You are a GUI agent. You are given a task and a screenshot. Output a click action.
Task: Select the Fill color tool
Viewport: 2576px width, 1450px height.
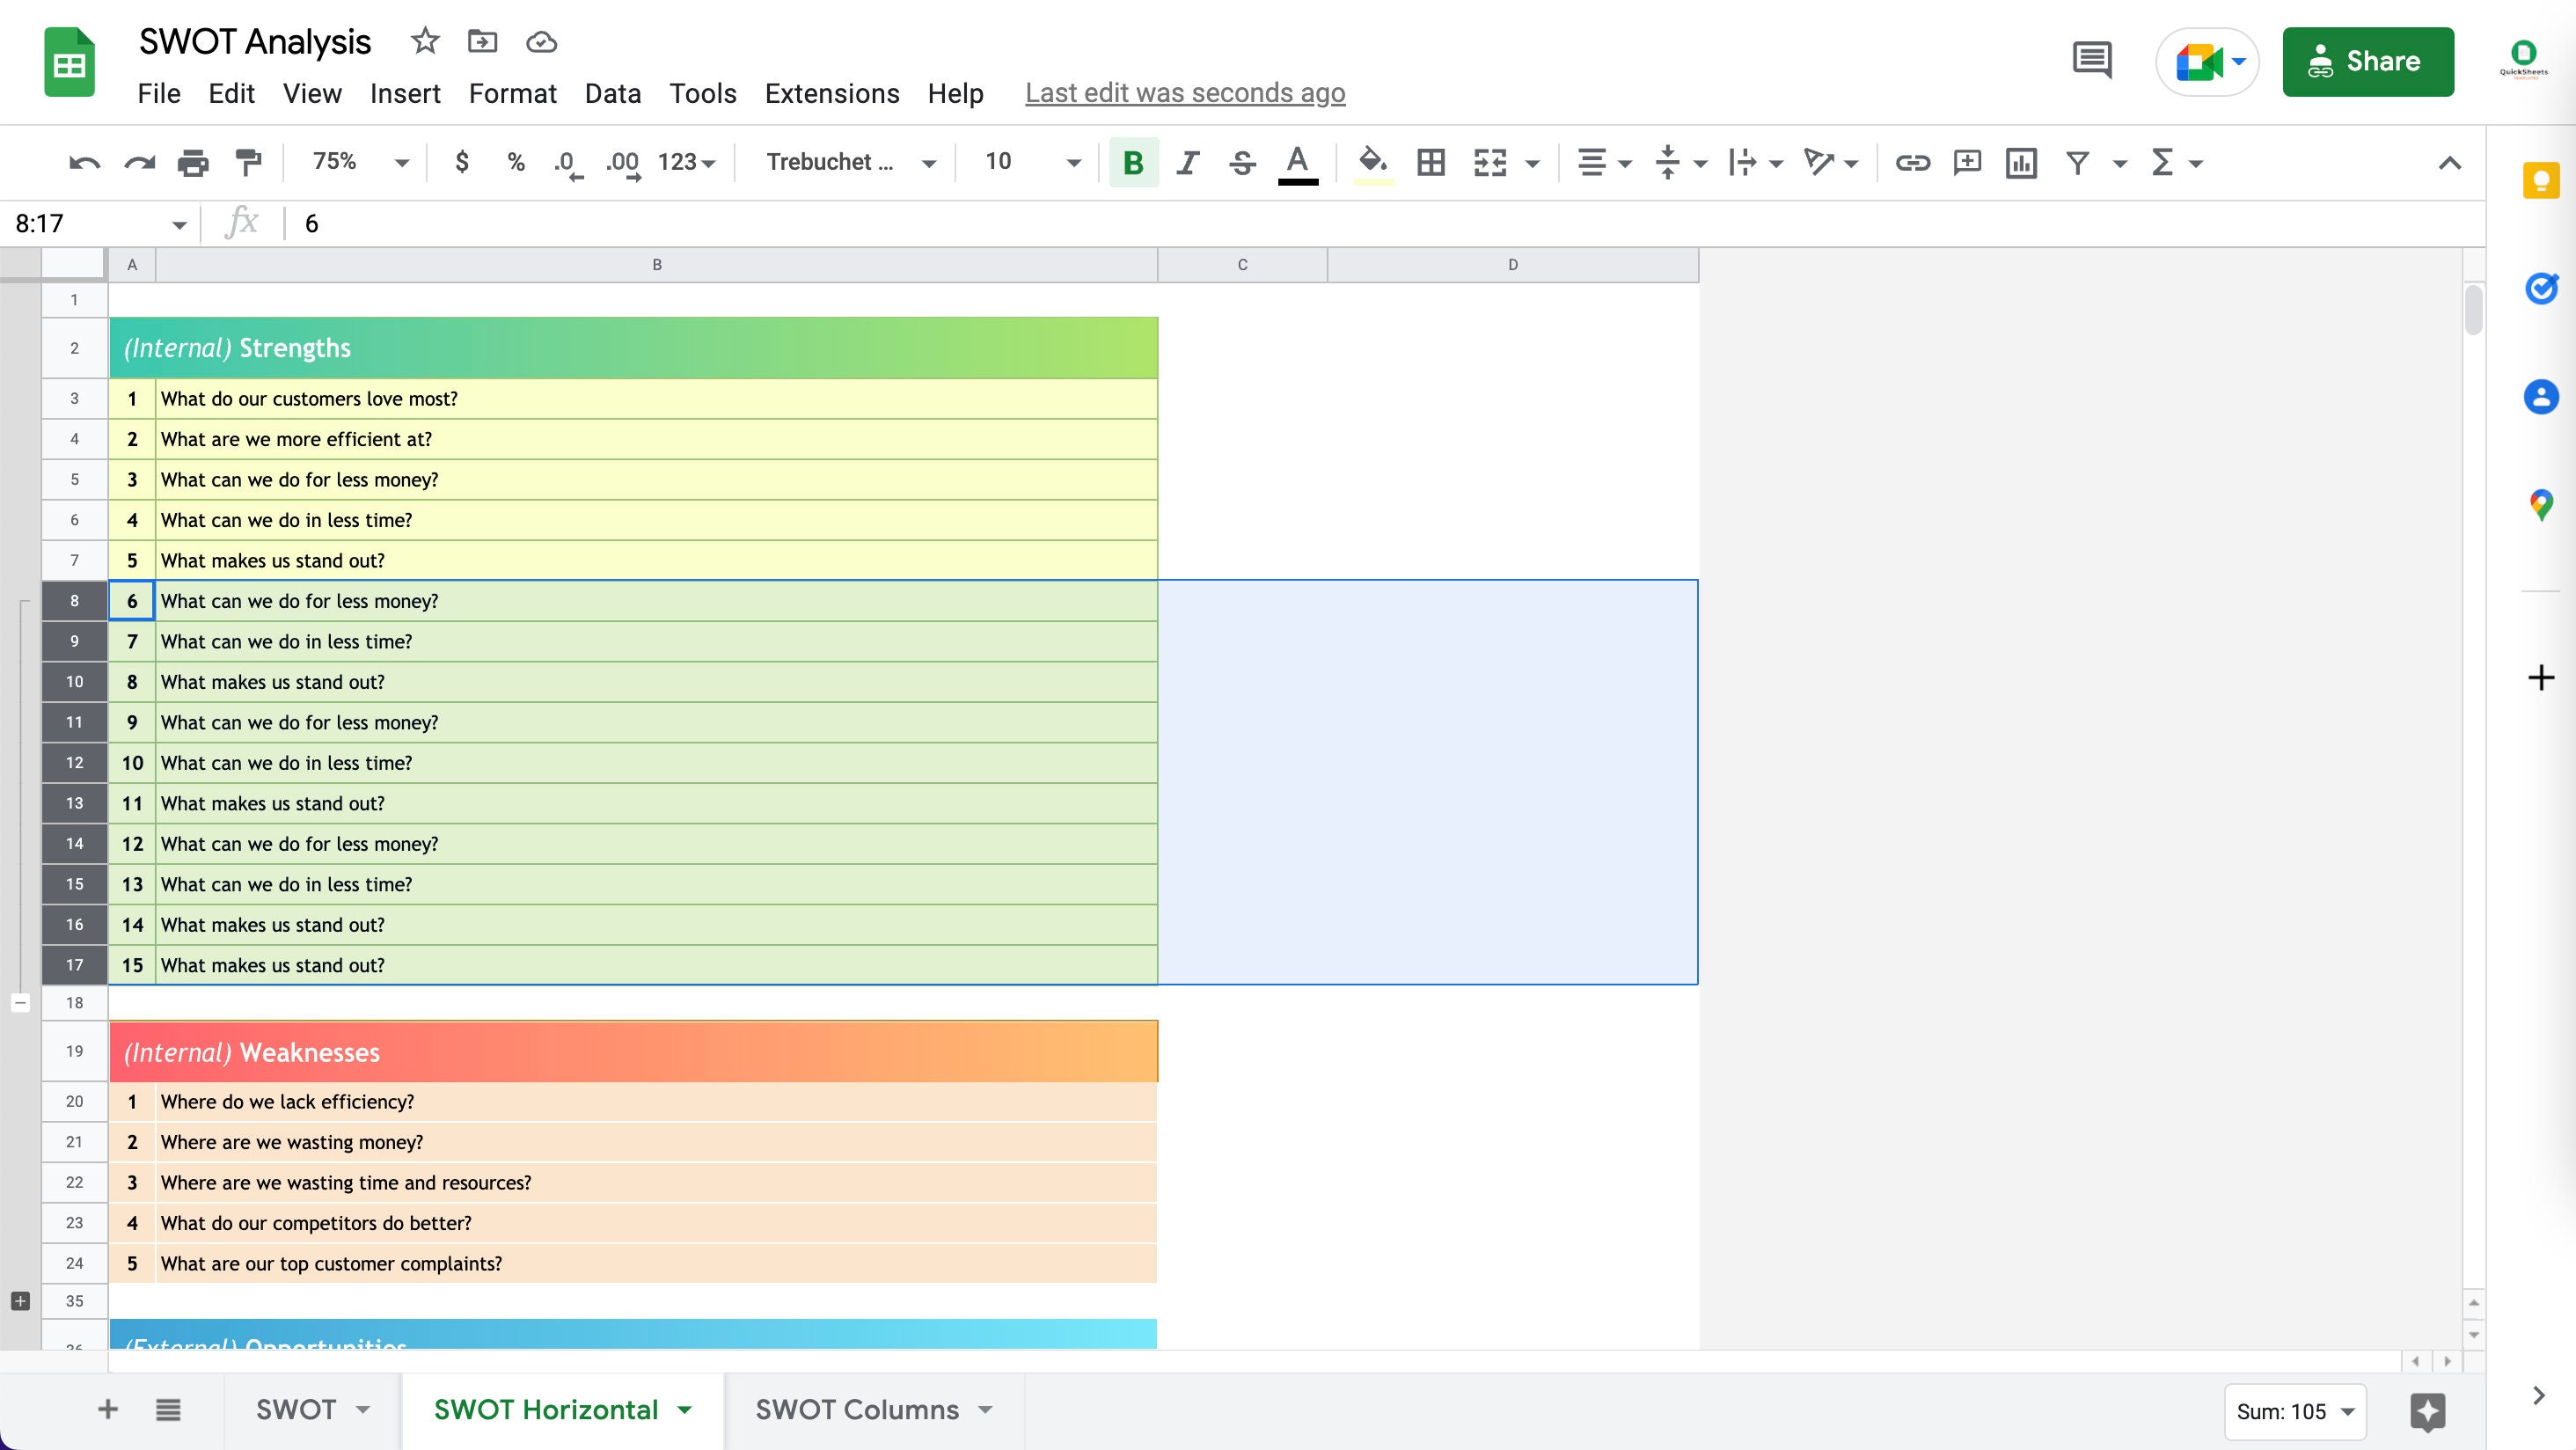pyautogui.click(x=1374, y=162)
